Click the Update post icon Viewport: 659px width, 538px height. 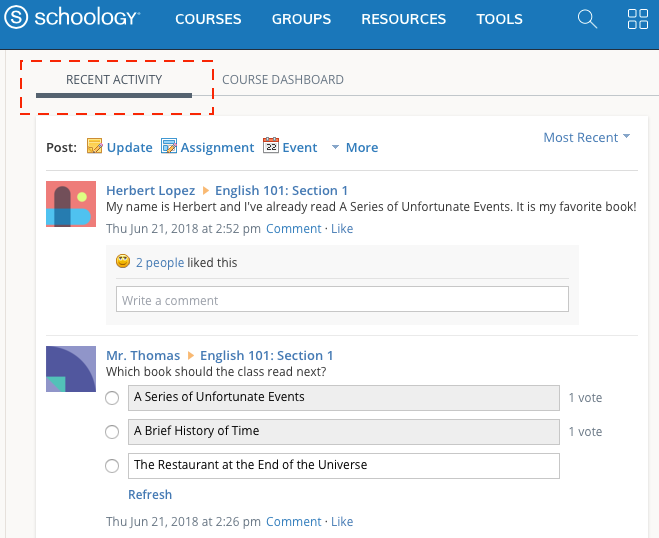point(95,146)
